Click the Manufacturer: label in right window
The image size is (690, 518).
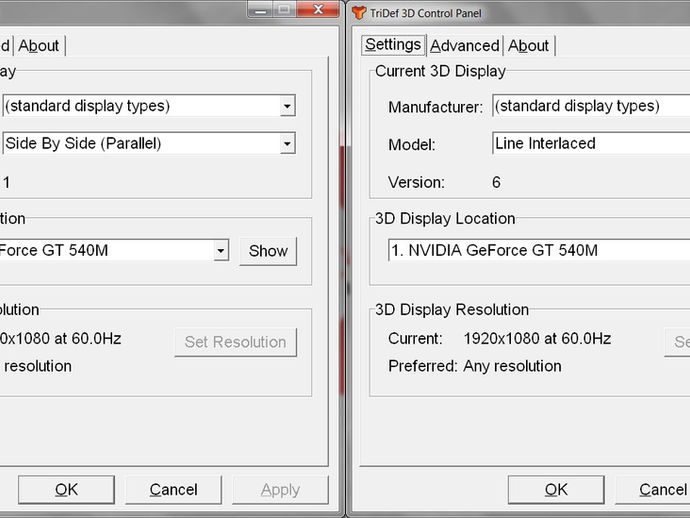coord(435,107)
